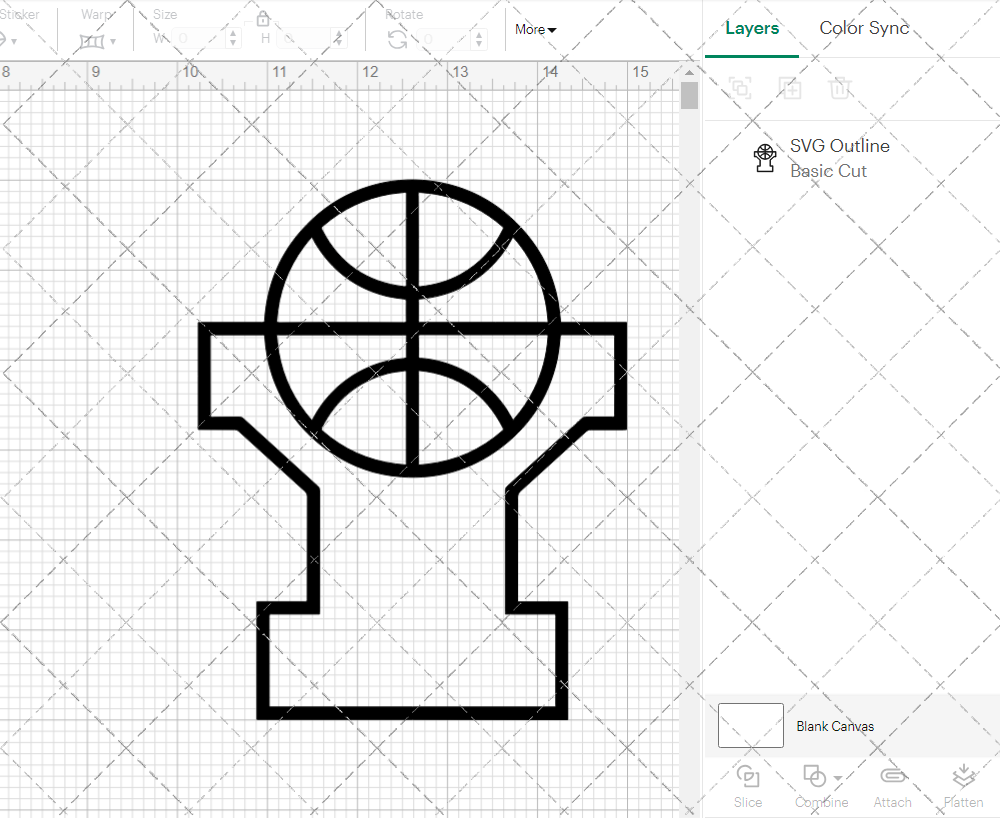
Task: Toggle the size aspect ratio lock
Action: [x=263, y=19]
